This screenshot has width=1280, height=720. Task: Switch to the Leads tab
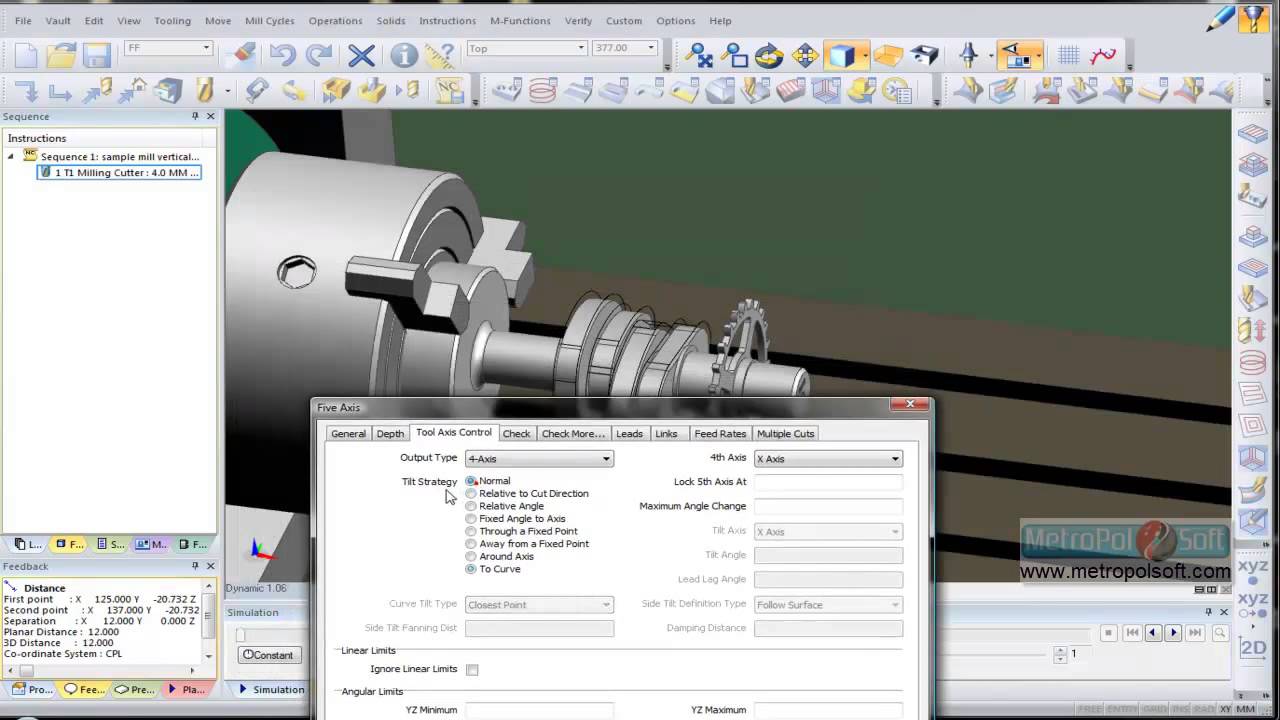[629, 434]
